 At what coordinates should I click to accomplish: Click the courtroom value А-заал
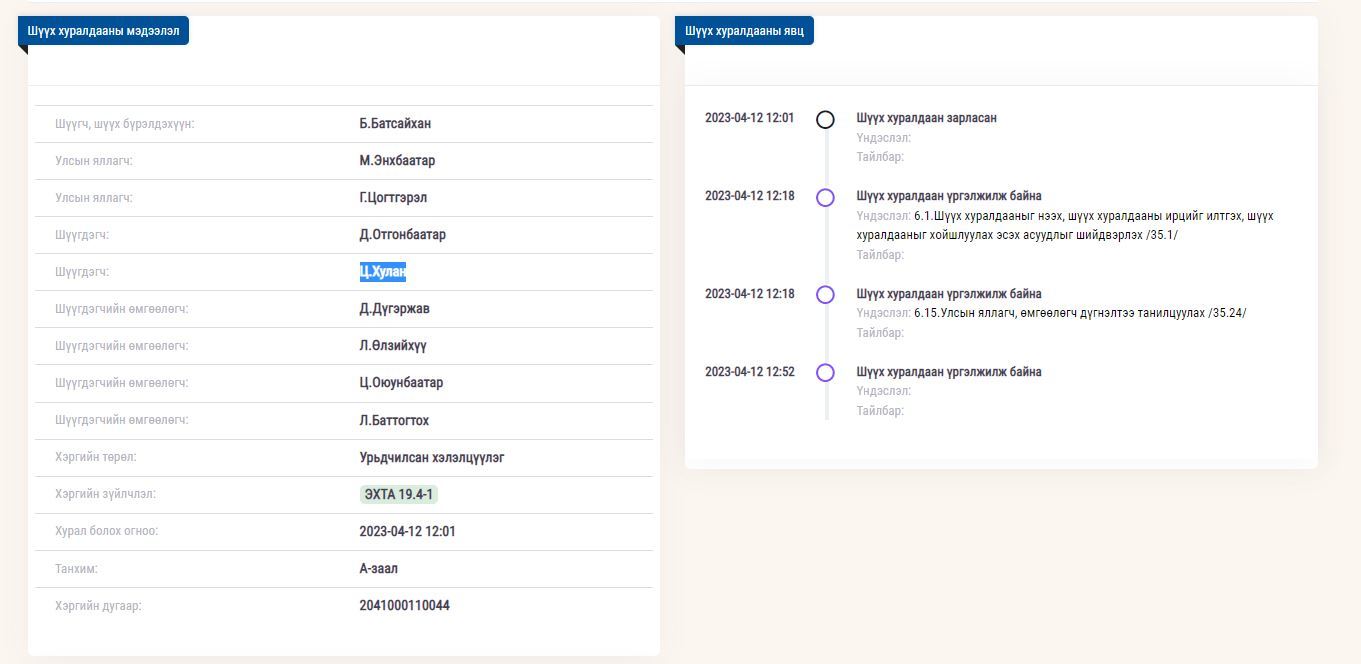[378, 568]
